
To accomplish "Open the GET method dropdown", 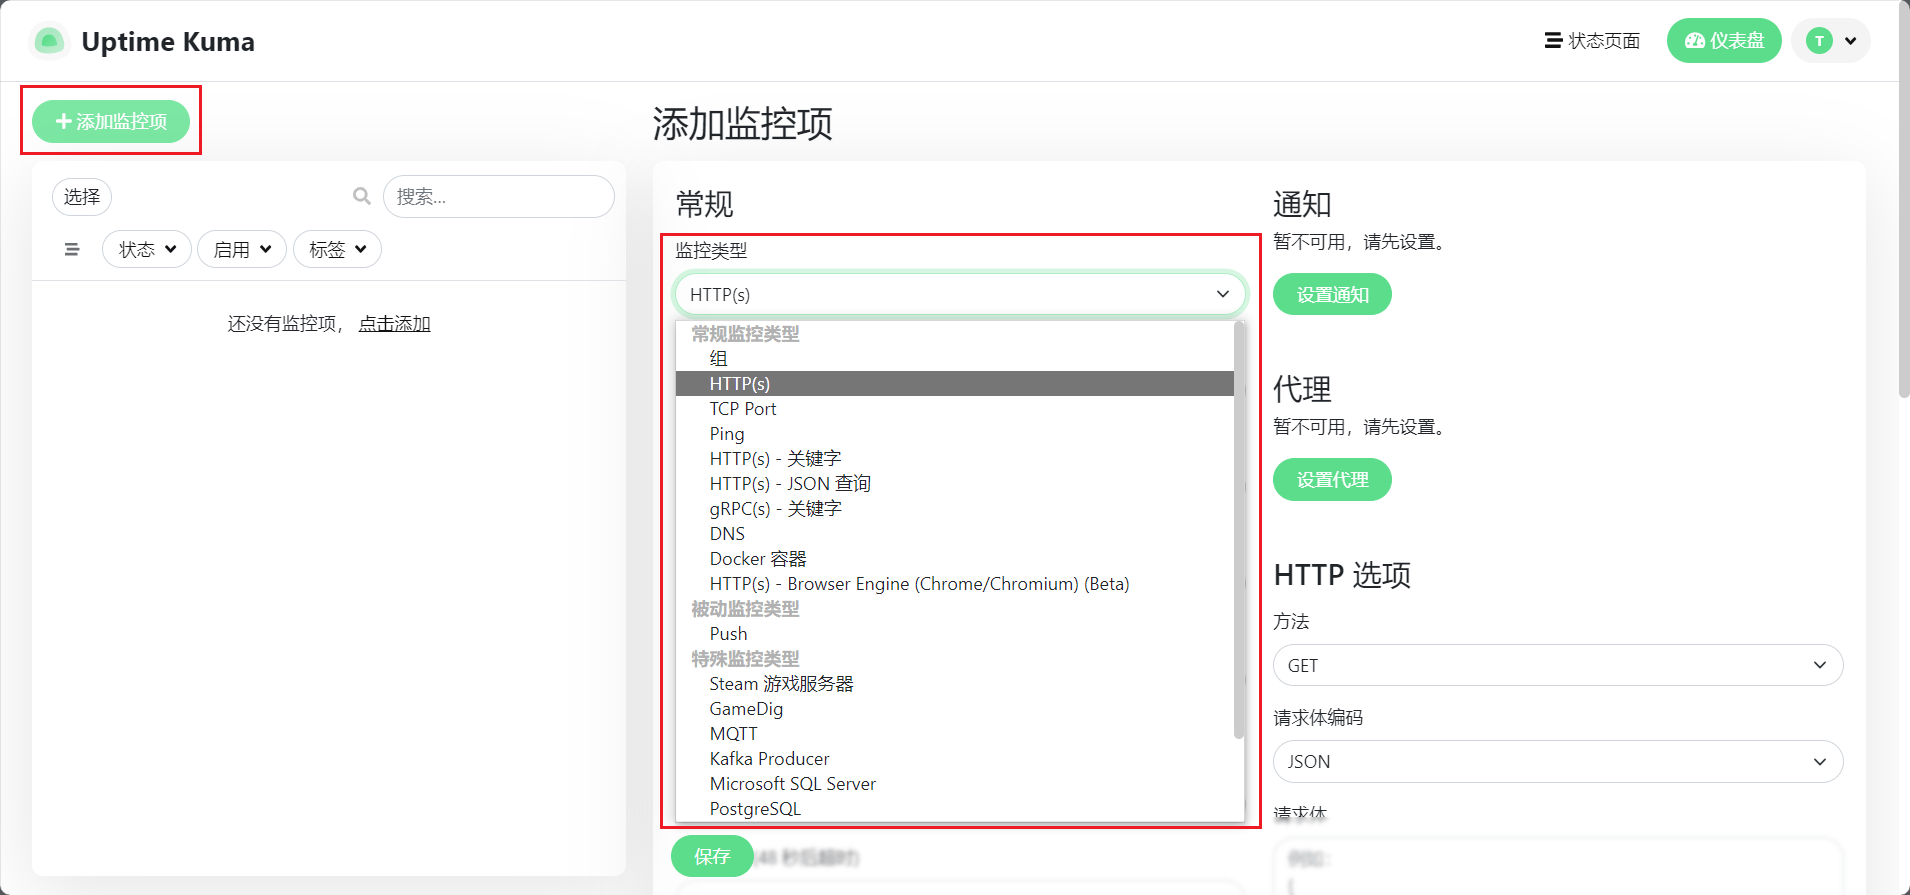I will (x=1557, y=665).
